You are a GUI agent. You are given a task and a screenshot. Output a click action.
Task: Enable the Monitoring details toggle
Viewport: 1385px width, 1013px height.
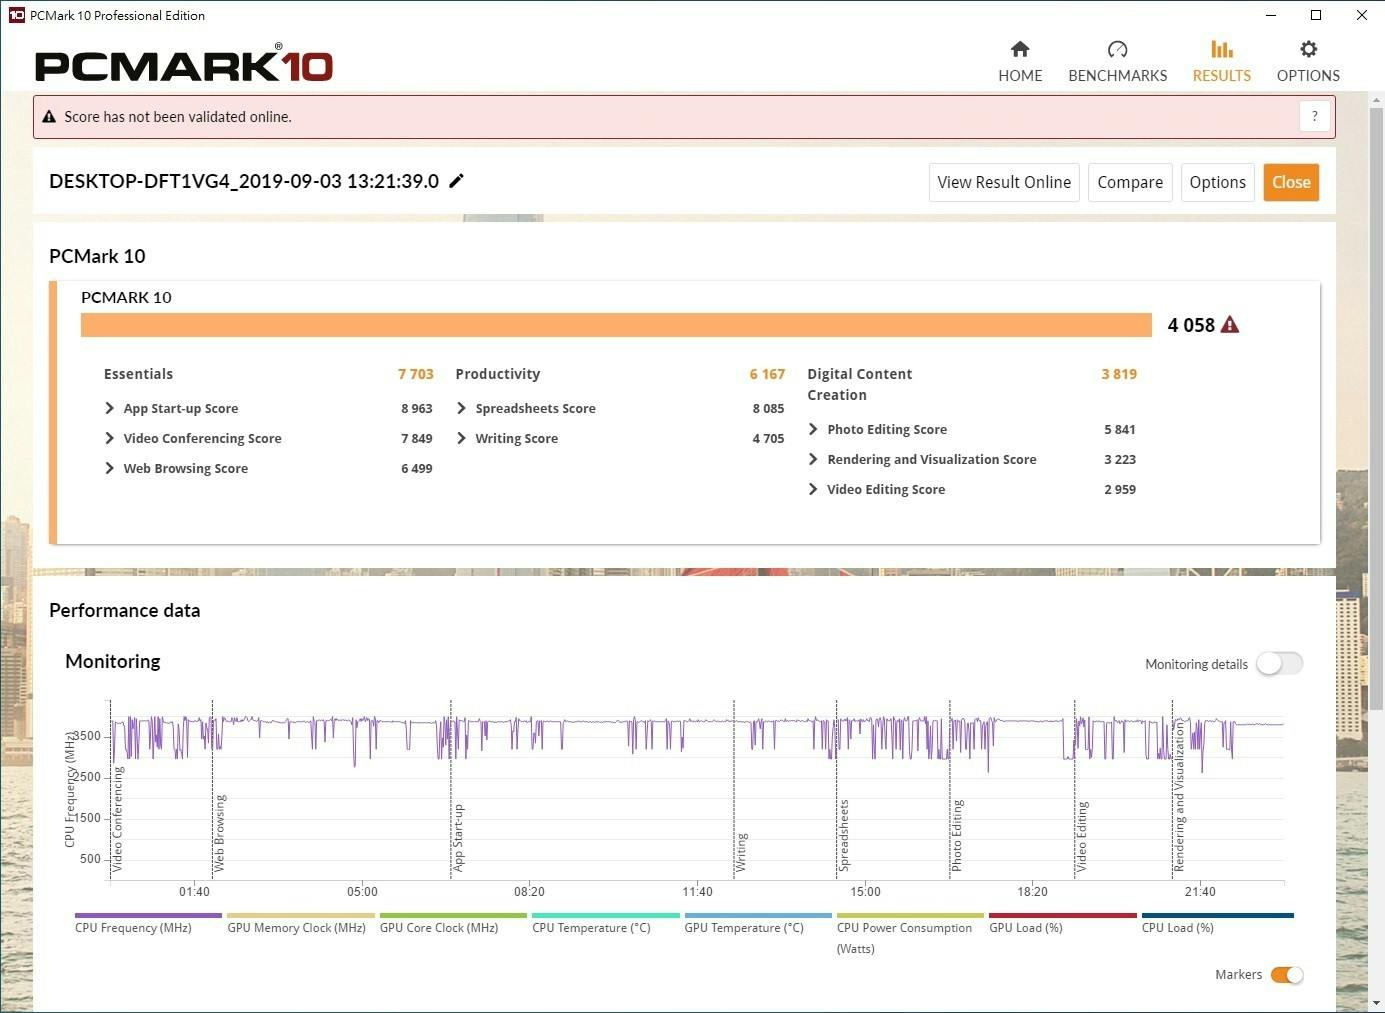(1279, 664)
